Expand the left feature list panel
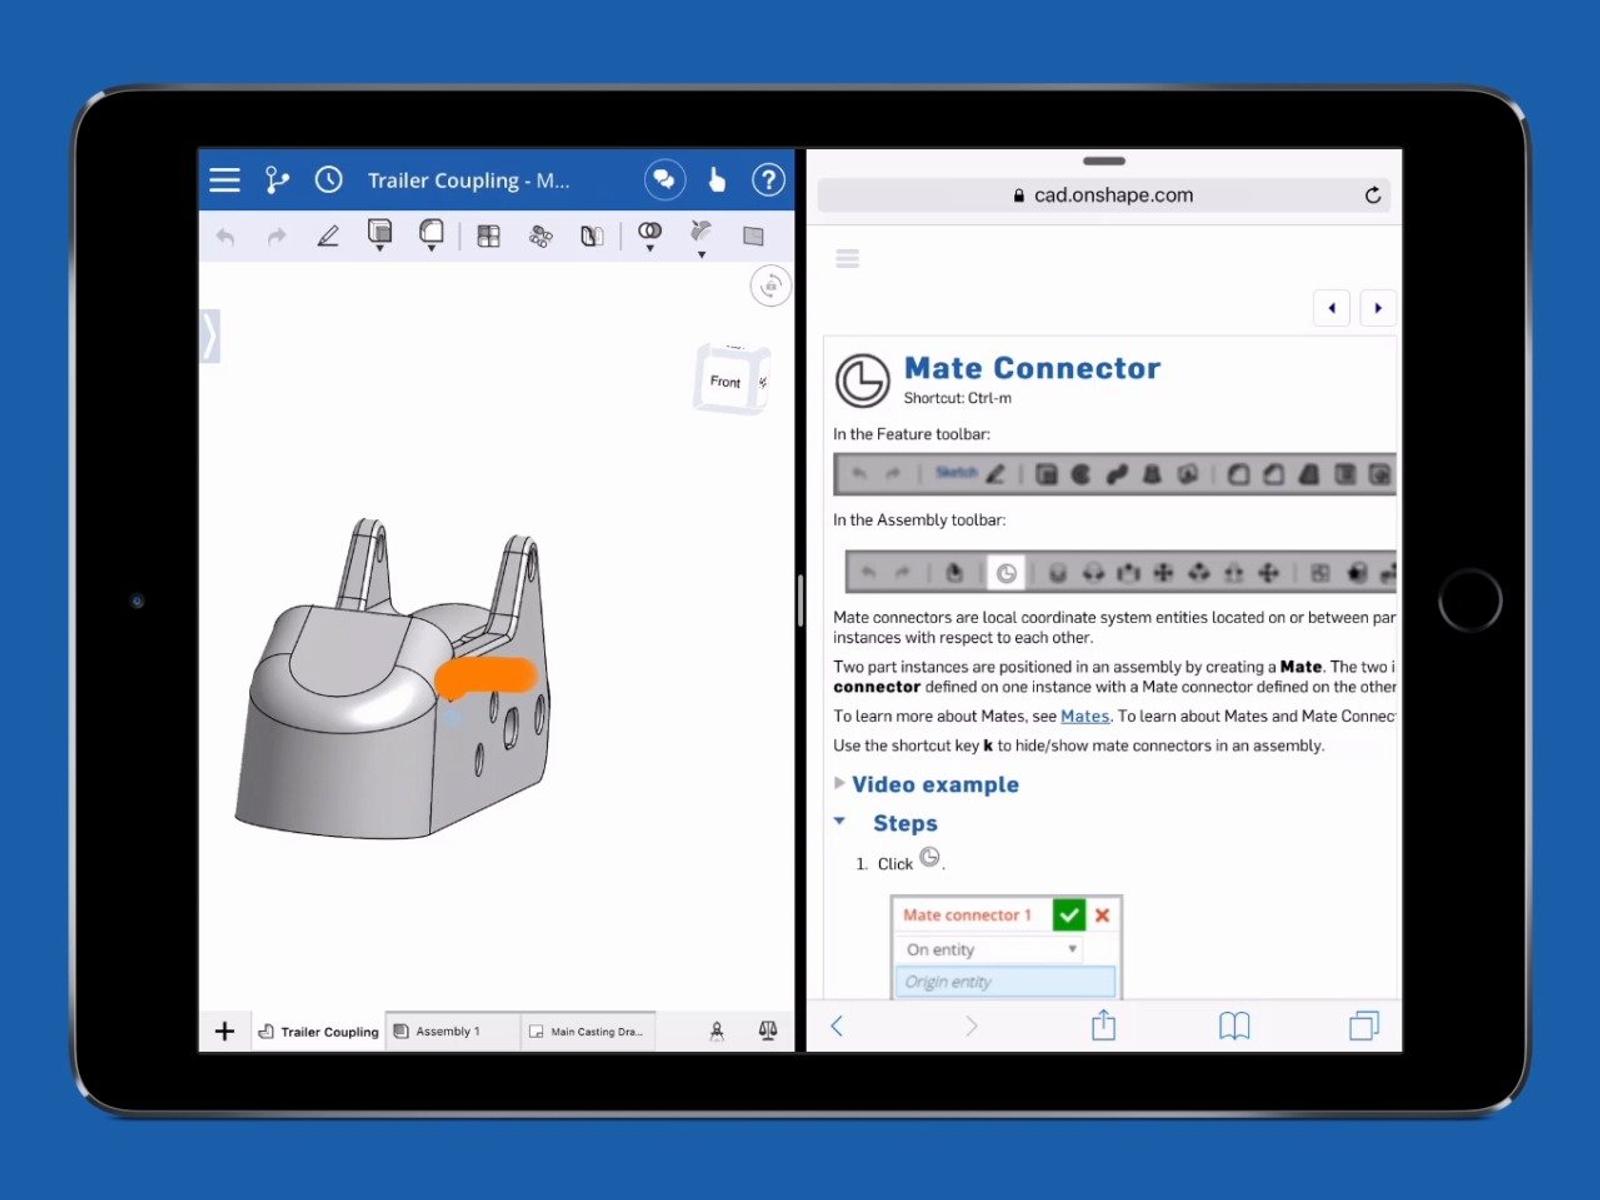The image size is (1600, 1200). [x=210, y=336]
